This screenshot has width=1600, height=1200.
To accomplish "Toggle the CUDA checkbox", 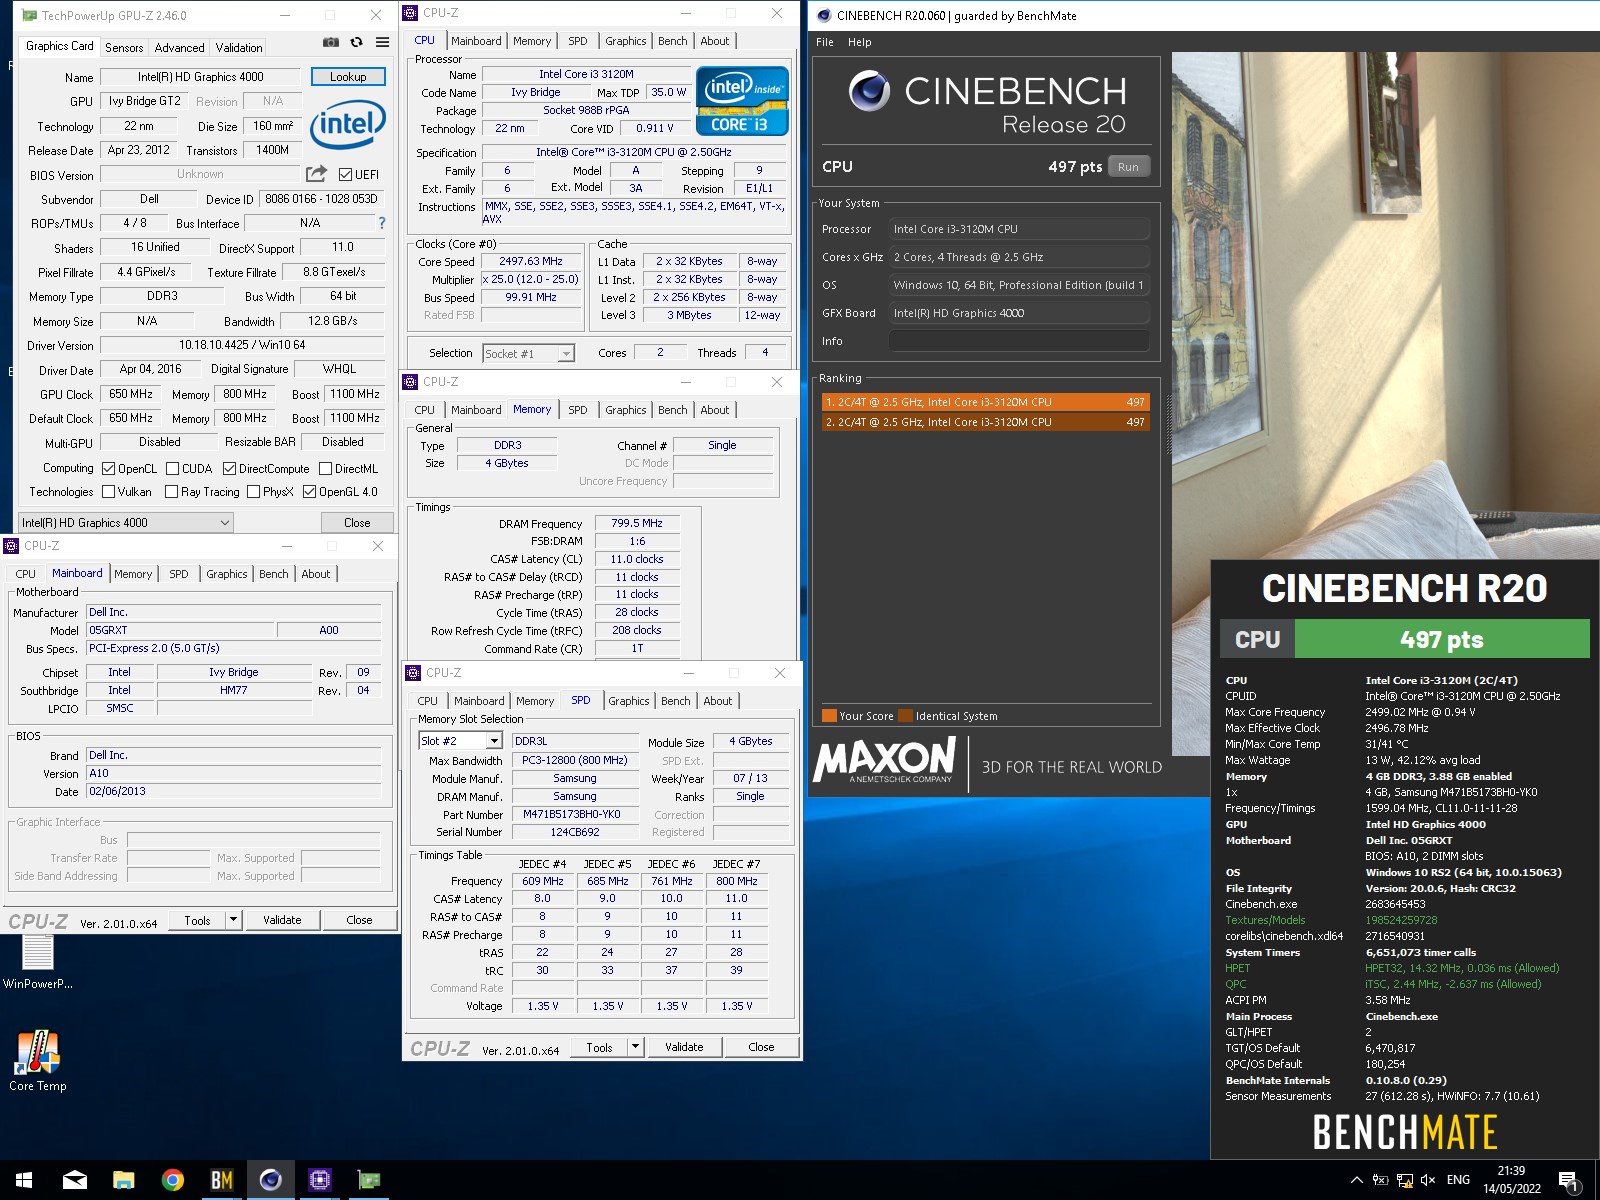I will tap(172, 468).
